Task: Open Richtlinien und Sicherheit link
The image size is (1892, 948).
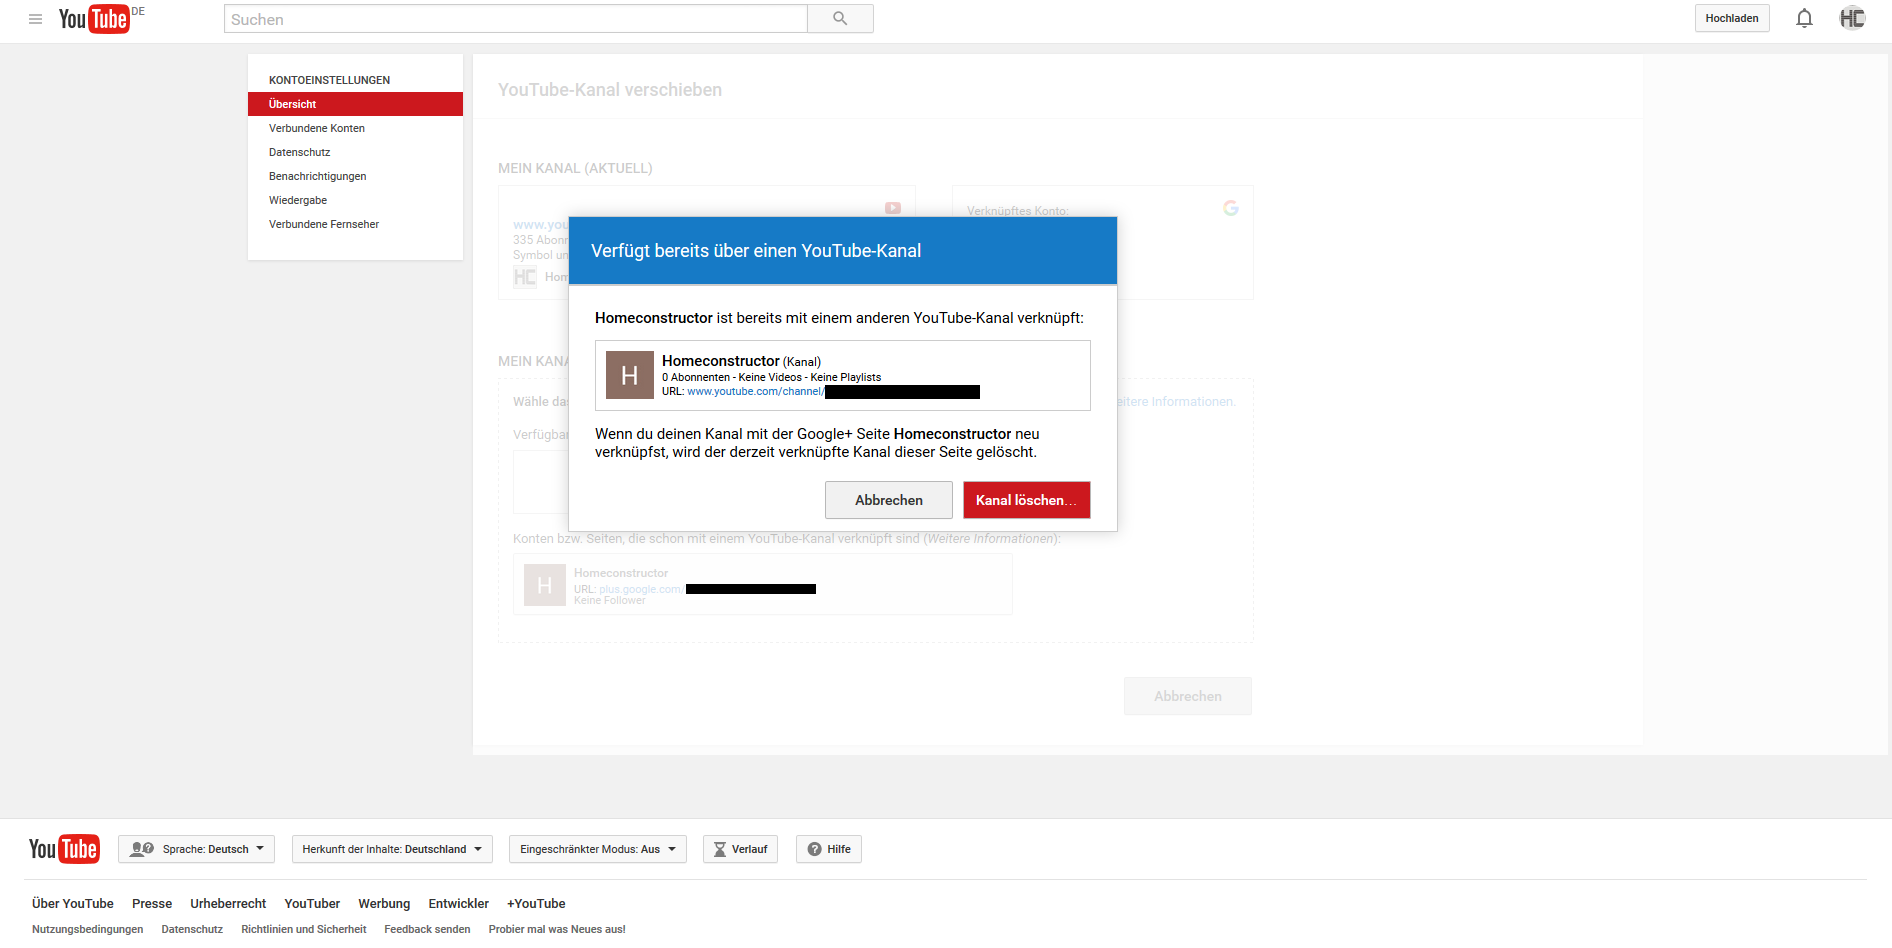Action: pos(304,930)
